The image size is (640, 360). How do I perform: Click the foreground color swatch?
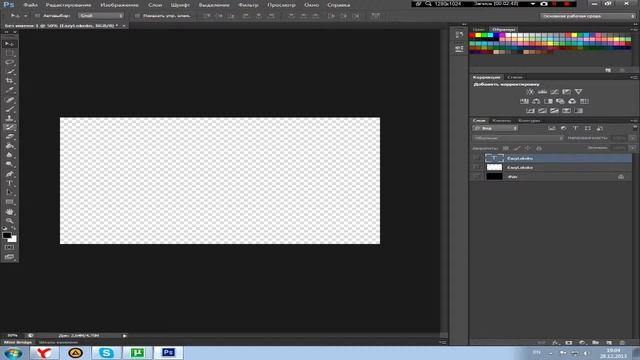tap(7, 235)
